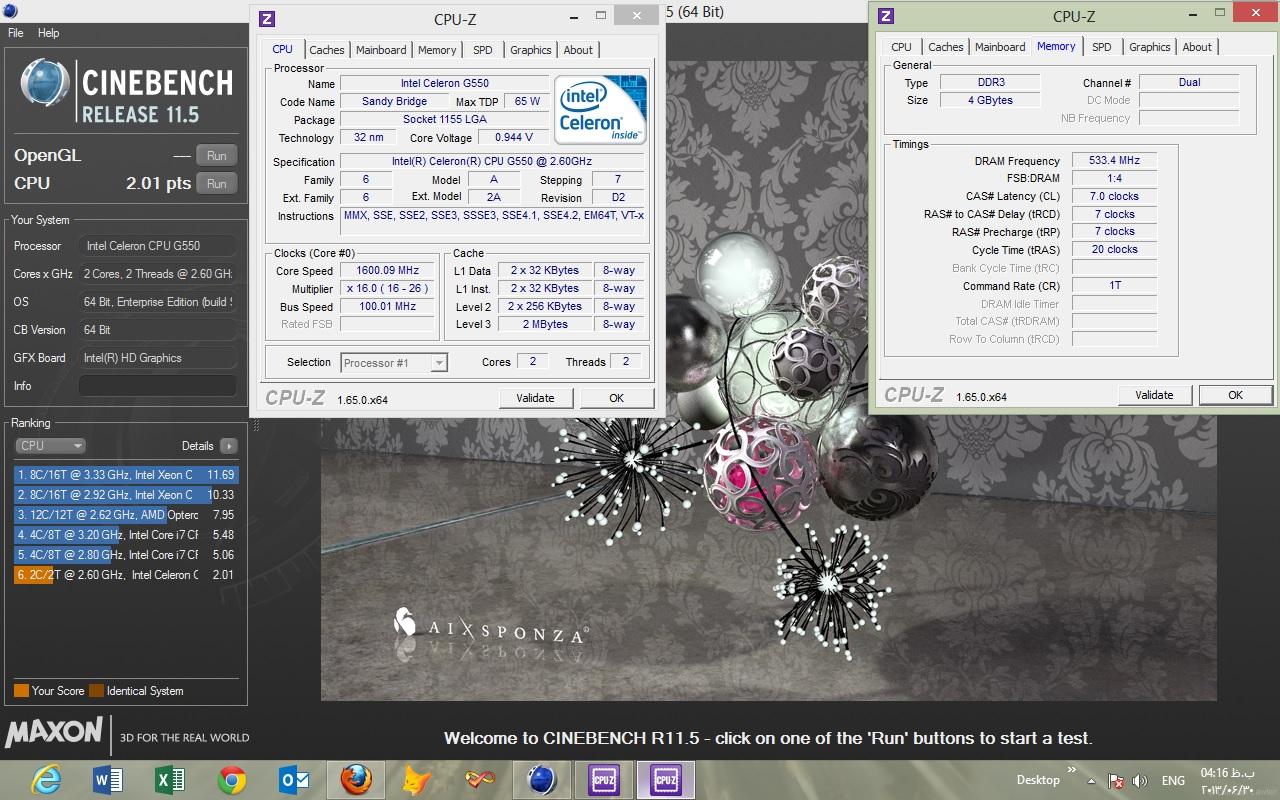Expand ranking Details arrow

(x=229, y=446)
